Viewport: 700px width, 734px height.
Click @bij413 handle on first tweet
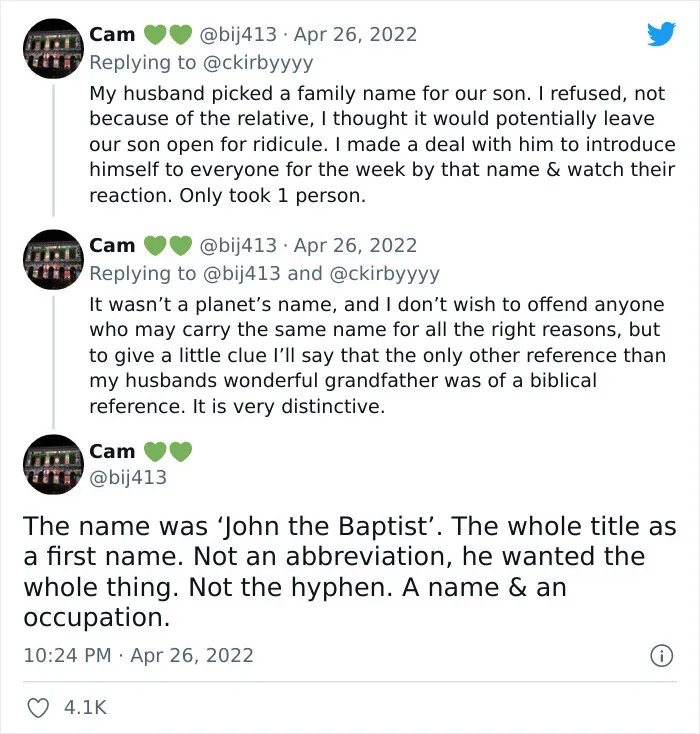(x=238, y=35)
